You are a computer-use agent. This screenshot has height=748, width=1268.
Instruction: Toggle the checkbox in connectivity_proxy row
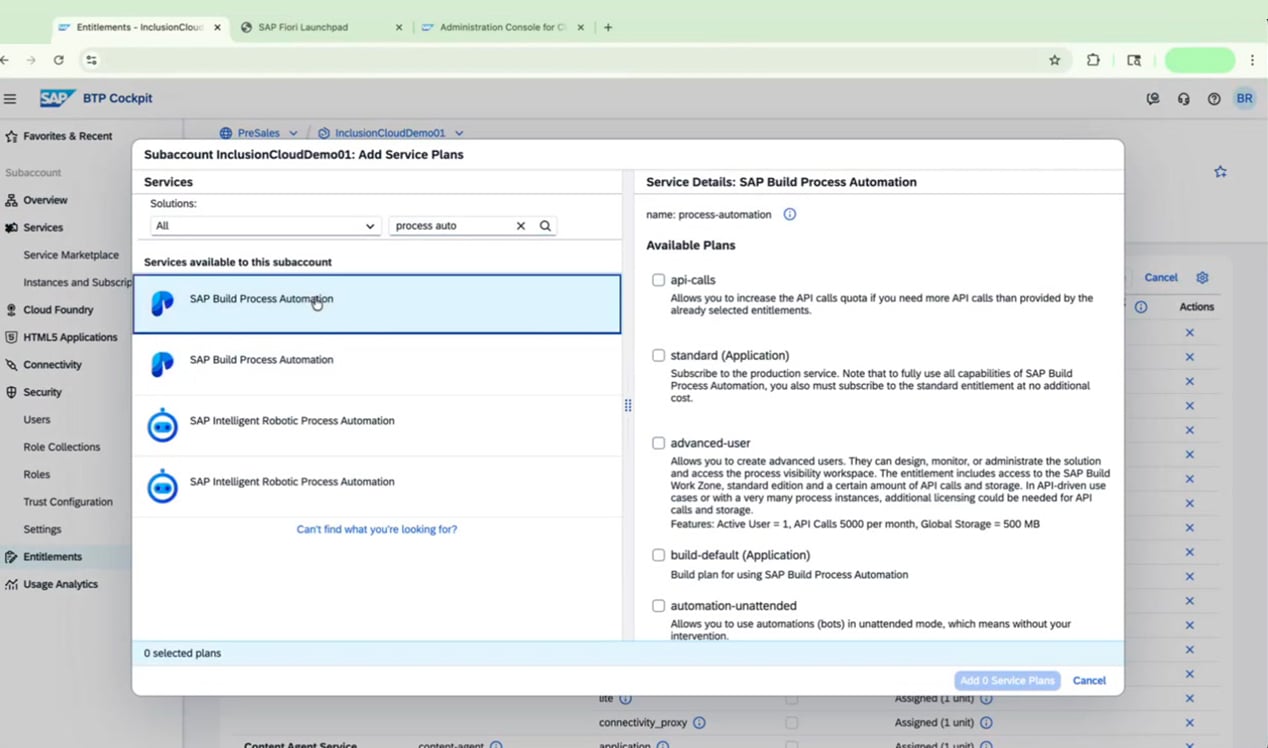(x=792, y=722)
